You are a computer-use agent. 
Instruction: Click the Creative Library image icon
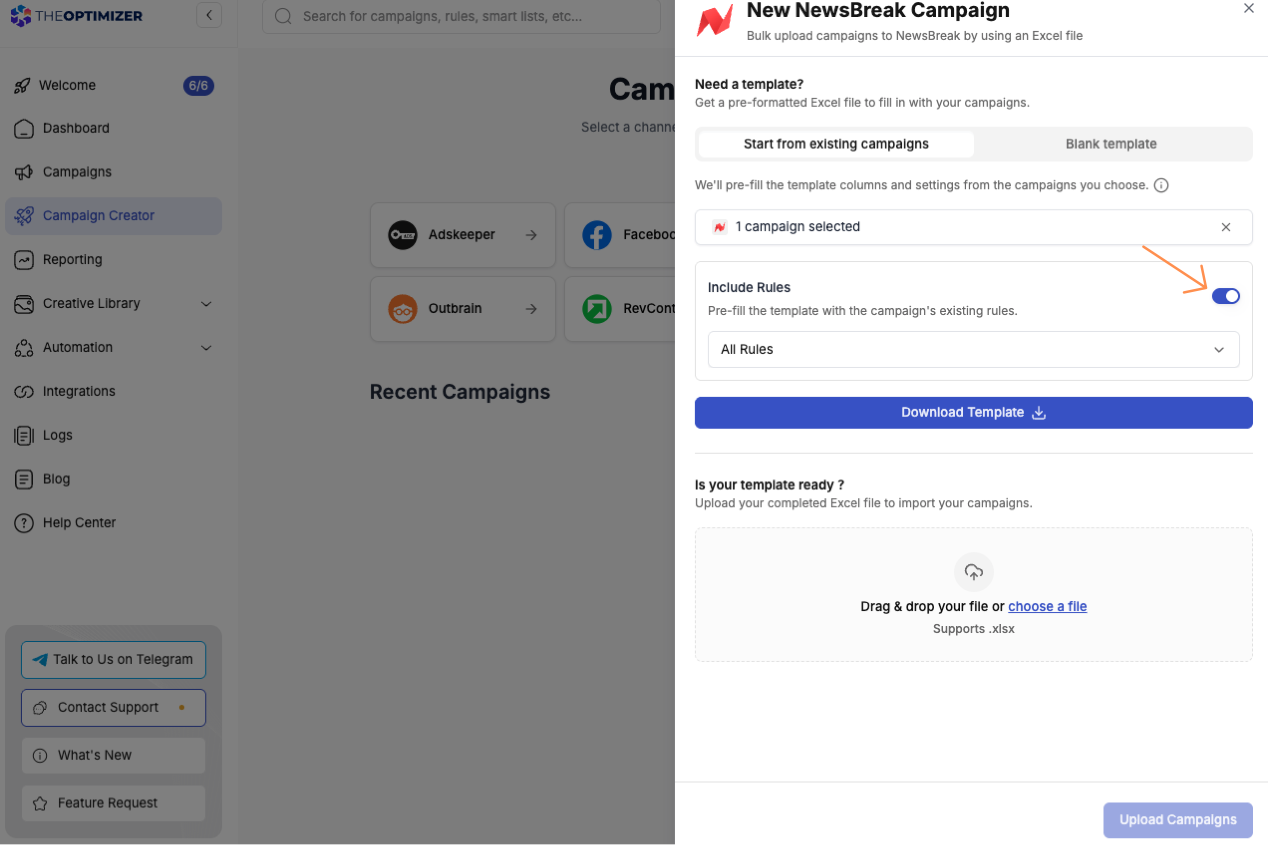24,304
